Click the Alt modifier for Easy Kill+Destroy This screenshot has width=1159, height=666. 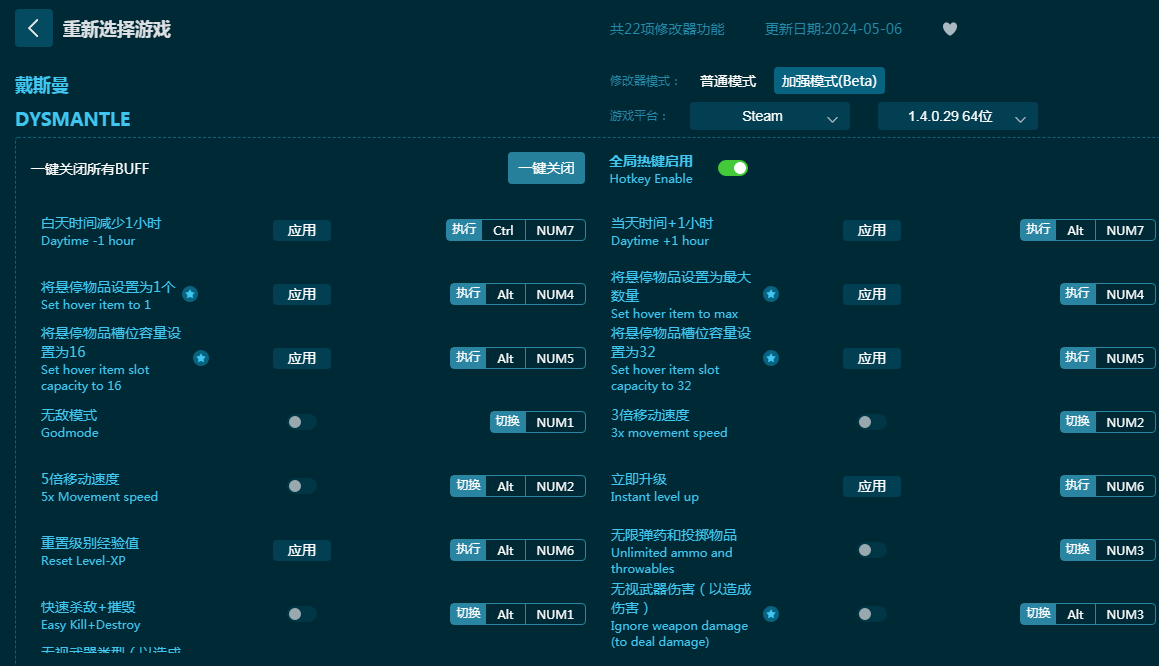[x=506, y=614]
